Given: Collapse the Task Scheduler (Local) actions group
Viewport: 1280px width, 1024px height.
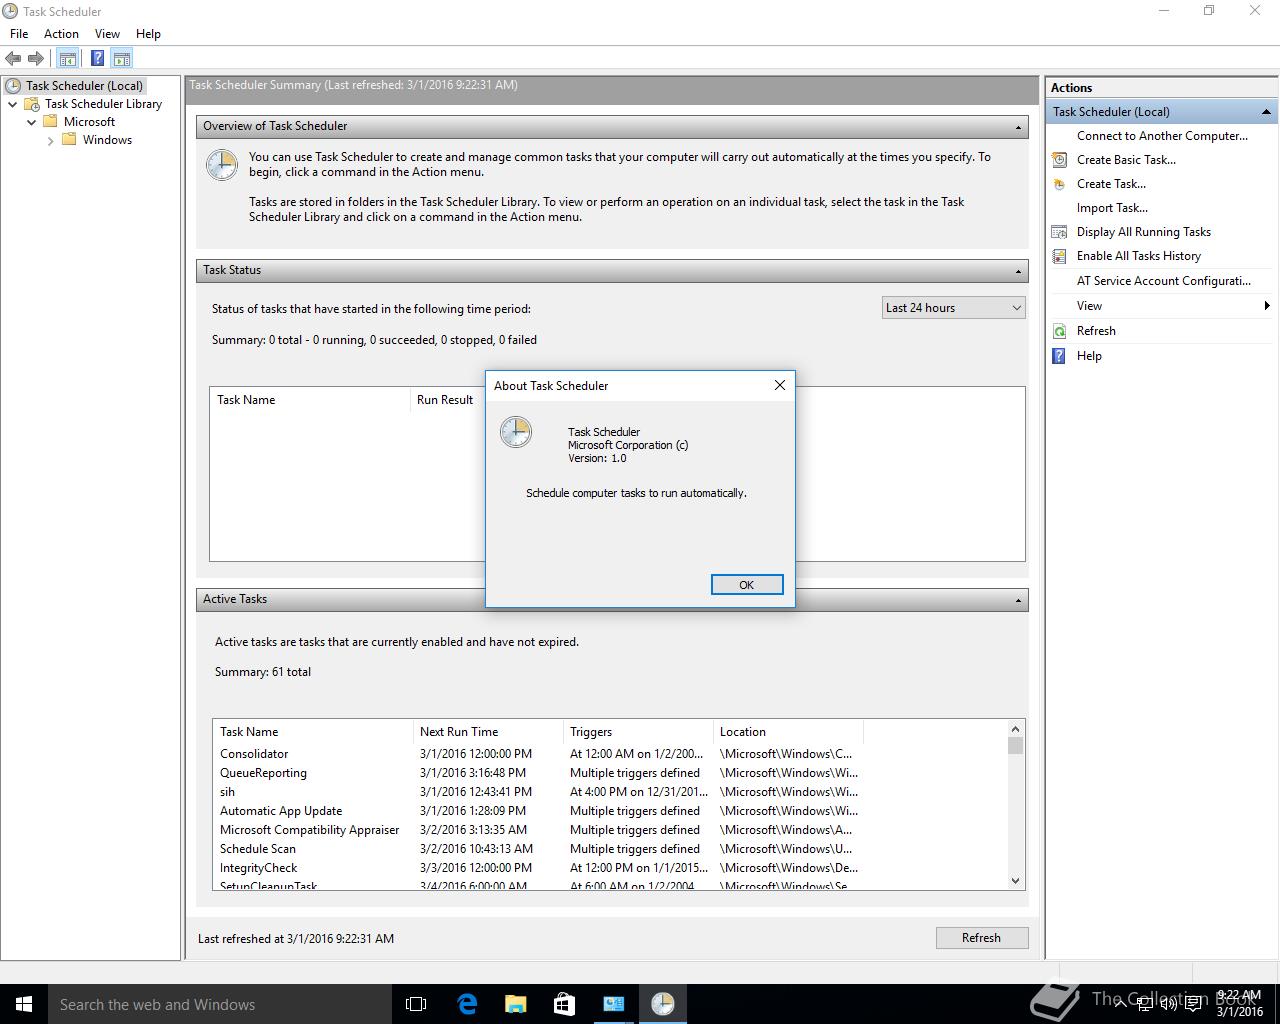Looking at the screenshot, I should click(x=1266, y=112).
